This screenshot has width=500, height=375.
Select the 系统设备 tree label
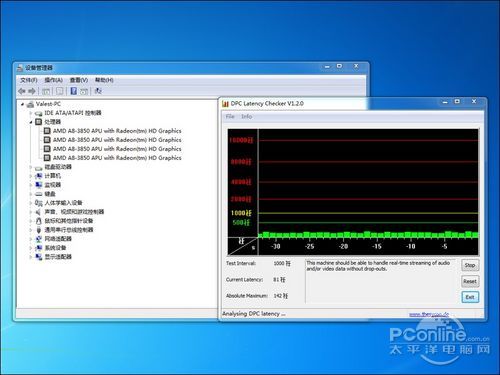(x=55, y=248)
